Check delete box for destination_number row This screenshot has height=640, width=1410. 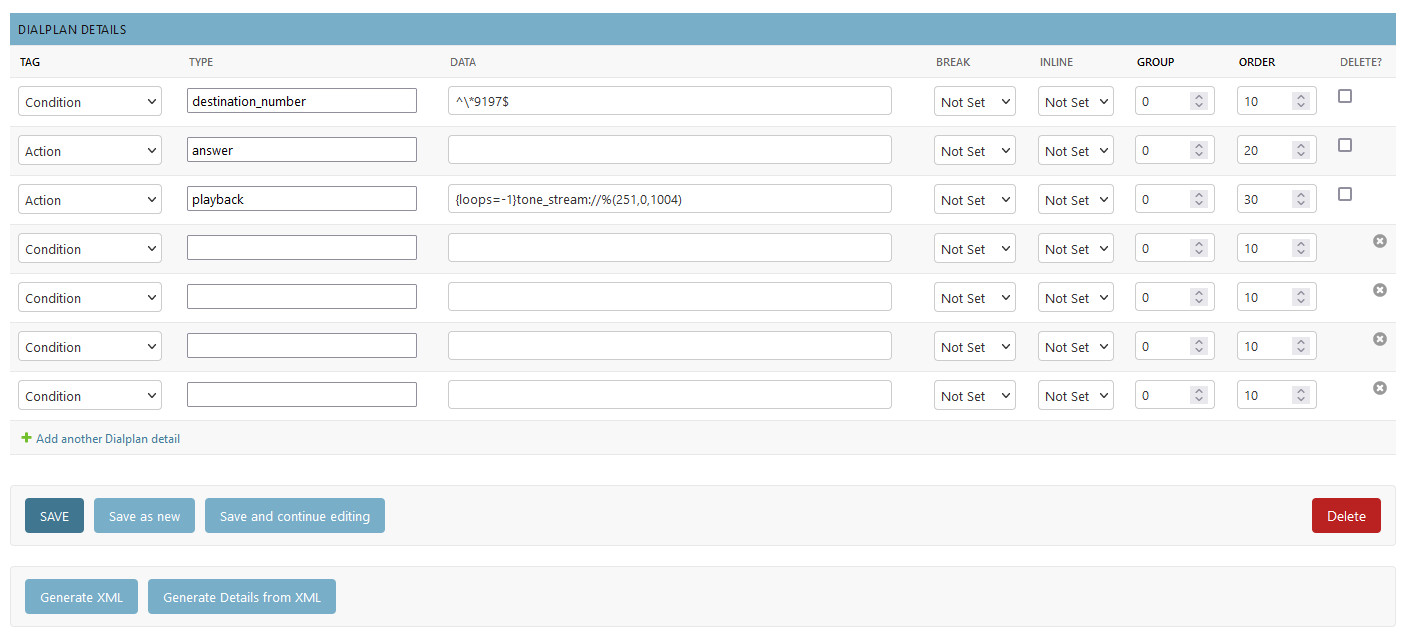coord(1345,96)
